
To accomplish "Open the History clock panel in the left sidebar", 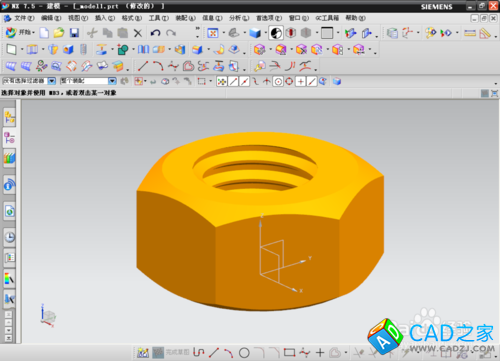I will pyautogui.click(x=10, y=237).
